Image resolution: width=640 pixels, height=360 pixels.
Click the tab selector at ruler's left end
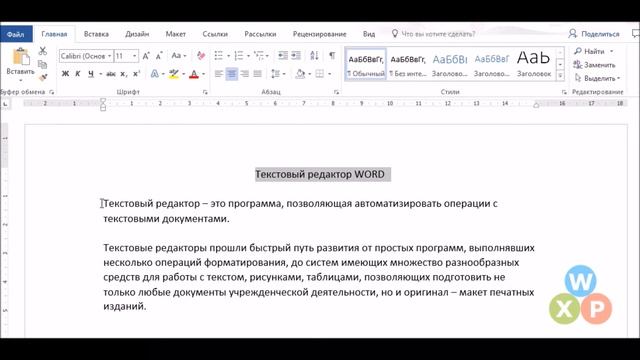tap(5, 104)
